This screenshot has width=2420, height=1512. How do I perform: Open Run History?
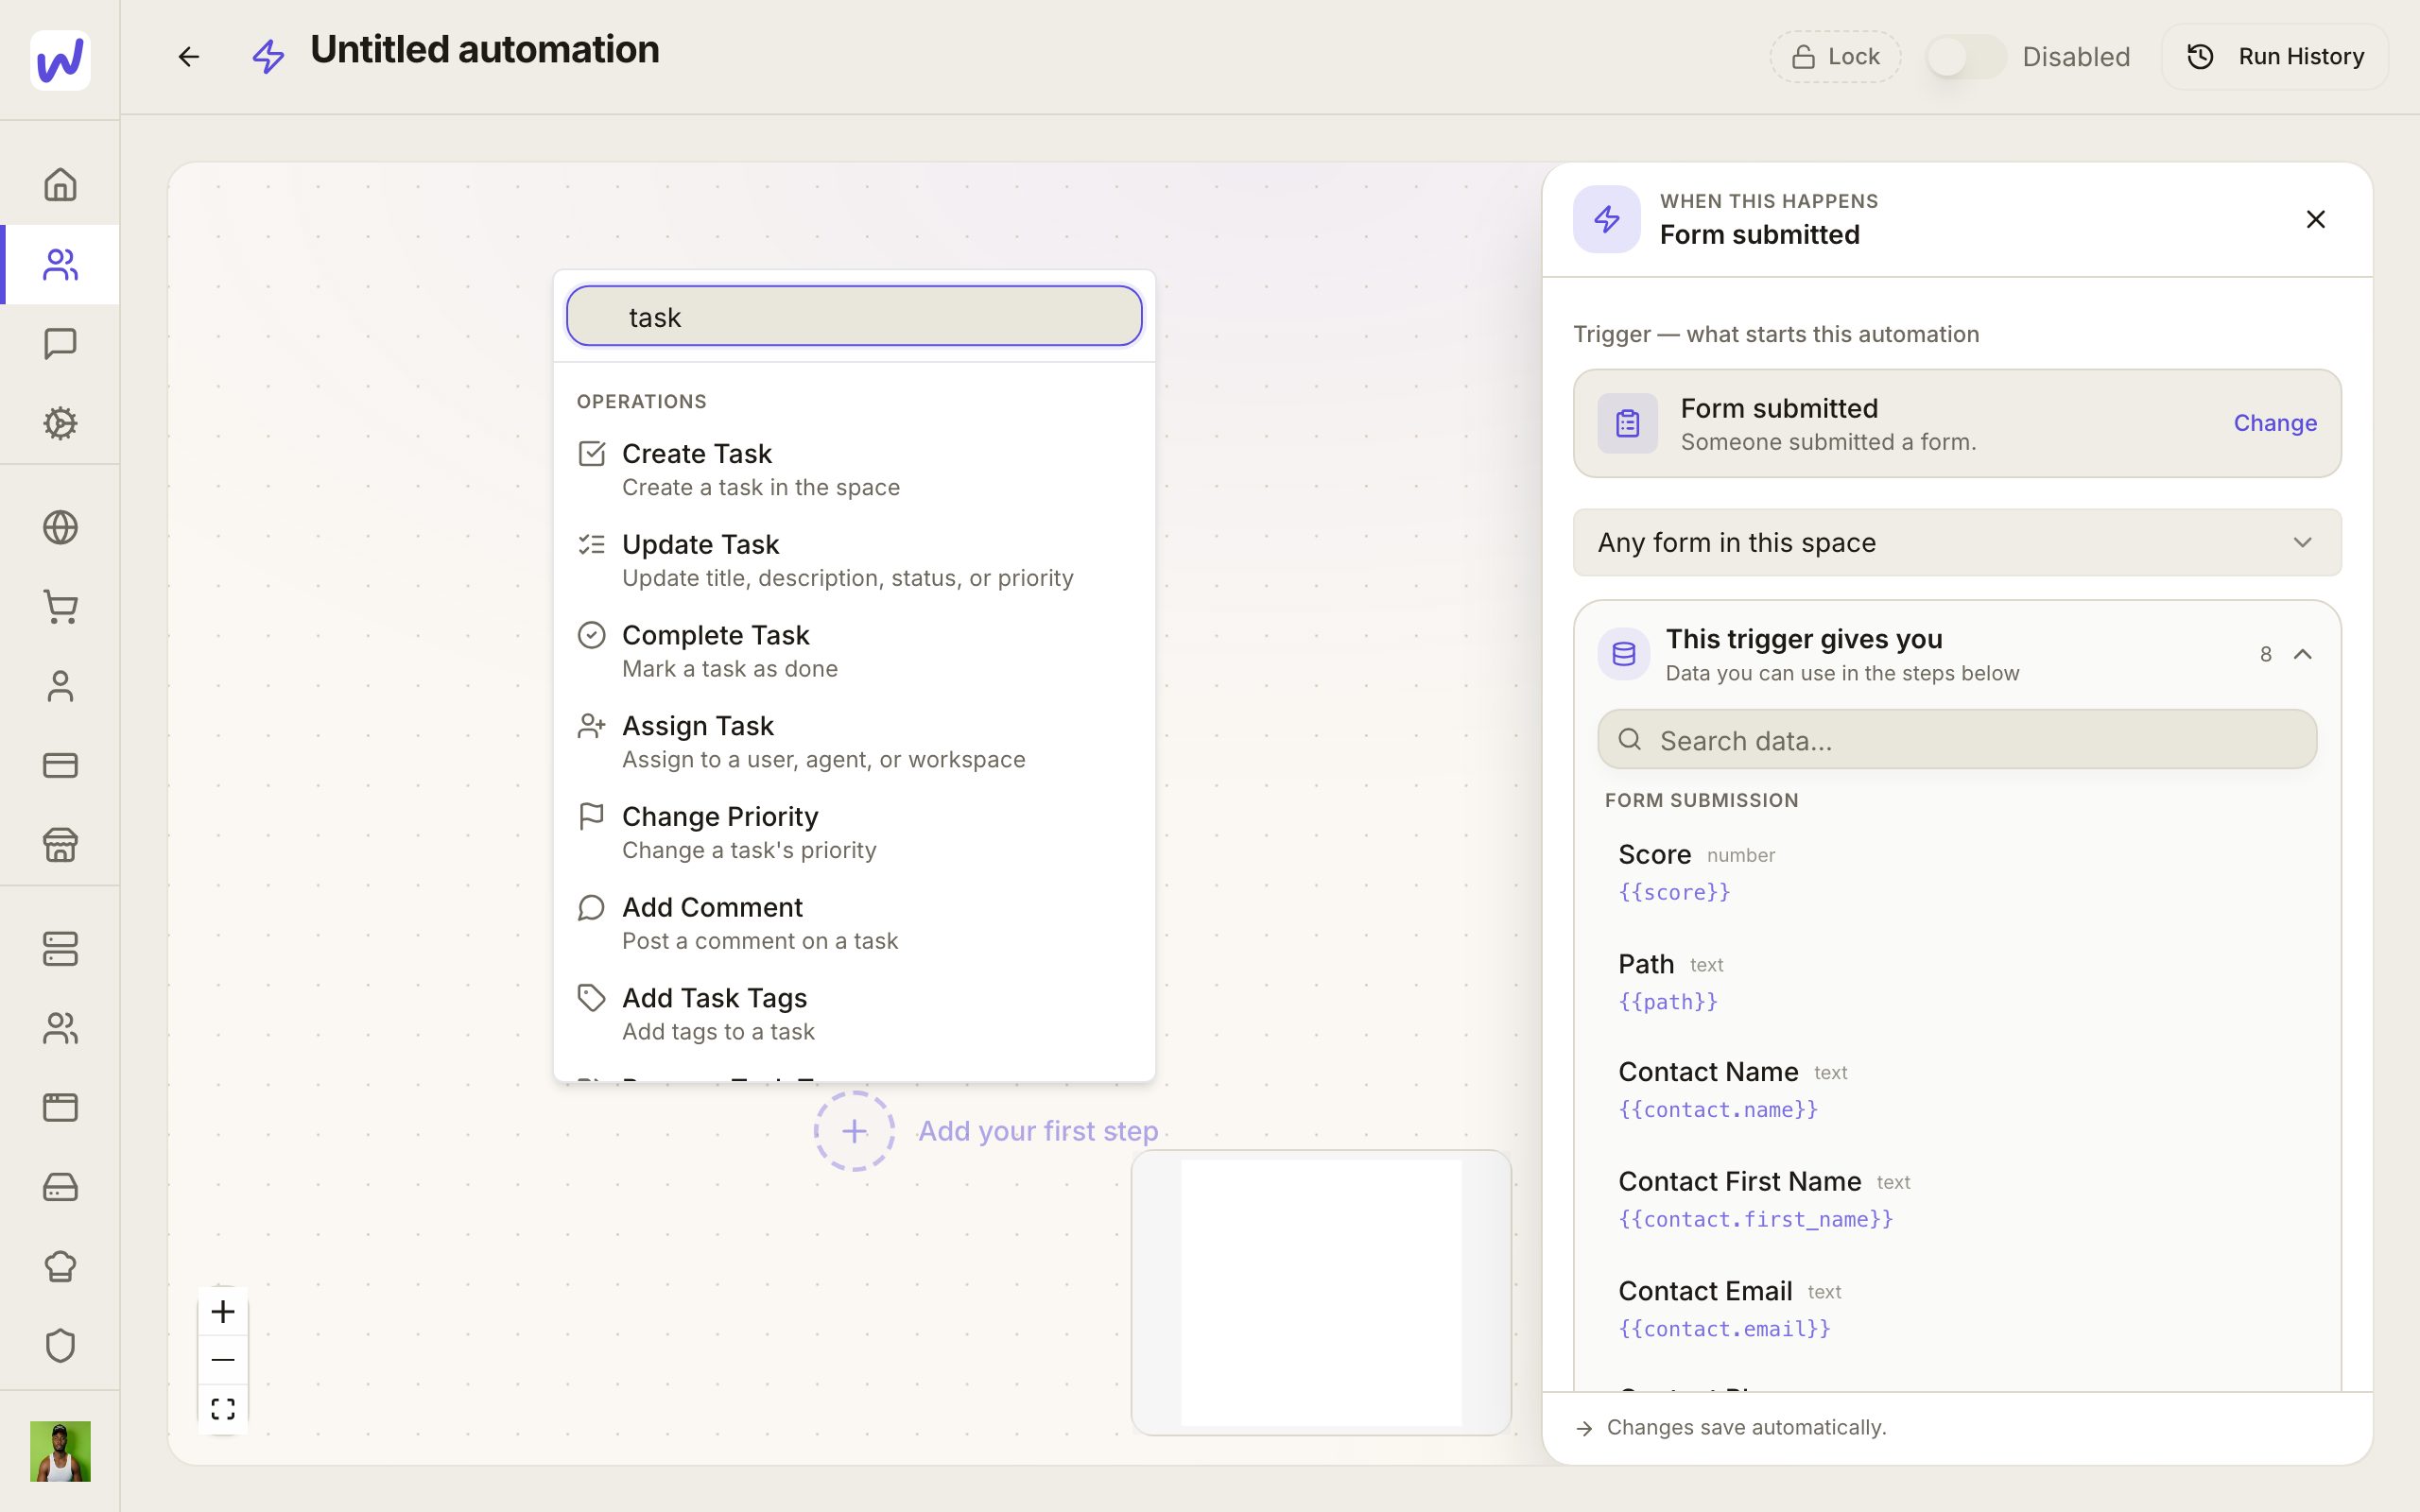click(x=2275, y=57)
